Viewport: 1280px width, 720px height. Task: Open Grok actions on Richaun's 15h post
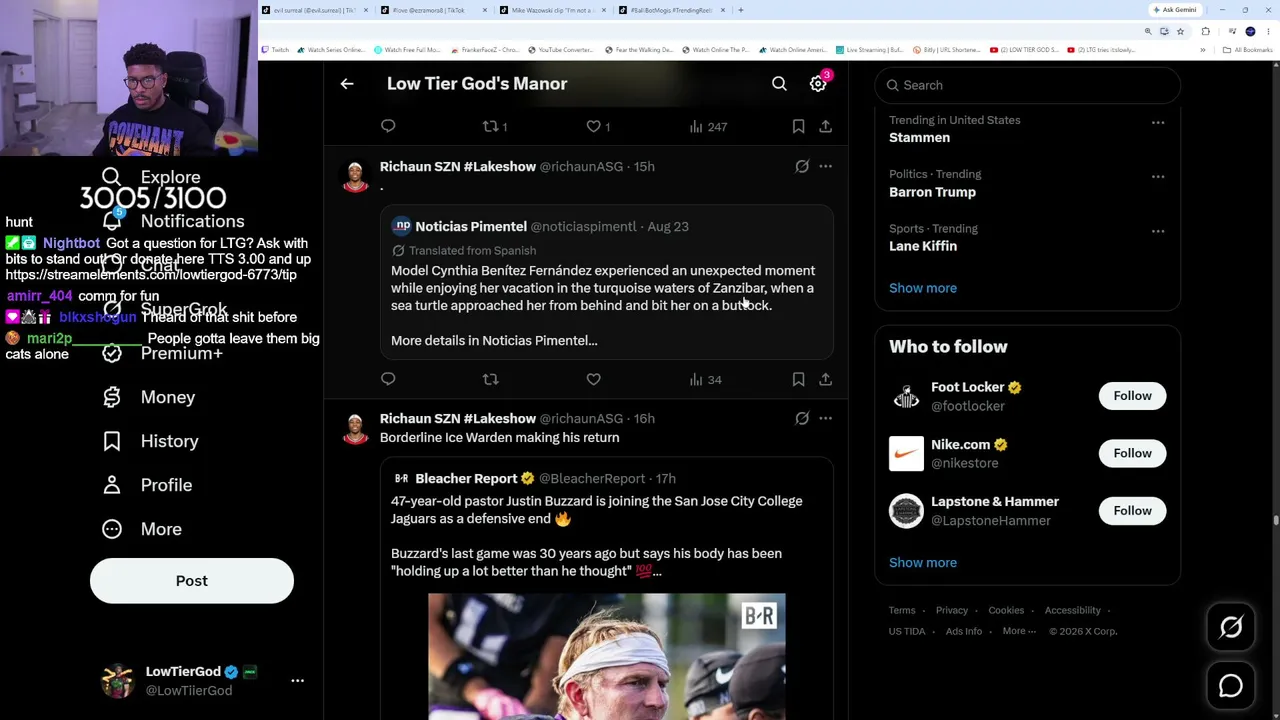click(x=802, y=166)
